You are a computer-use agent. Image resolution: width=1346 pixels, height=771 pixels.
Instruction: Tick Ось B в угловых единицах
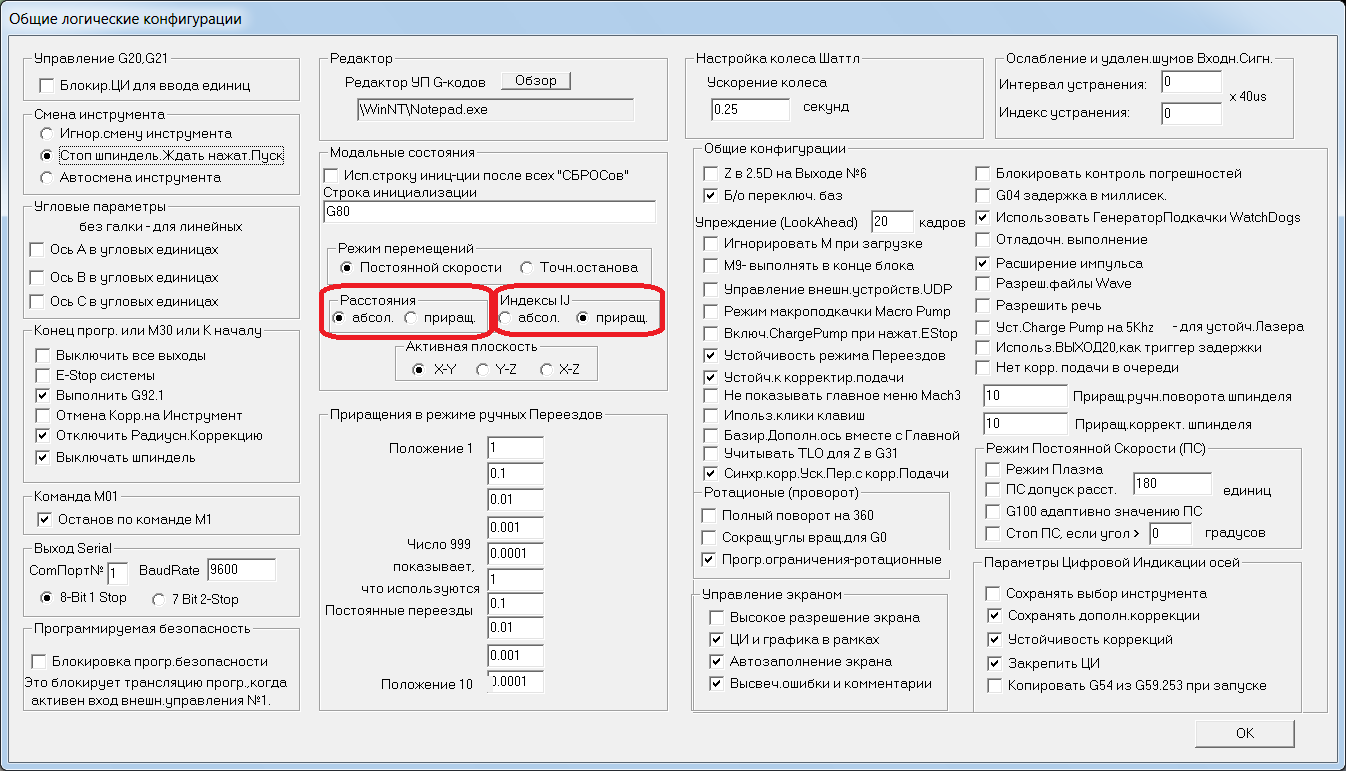coord(38,277)
